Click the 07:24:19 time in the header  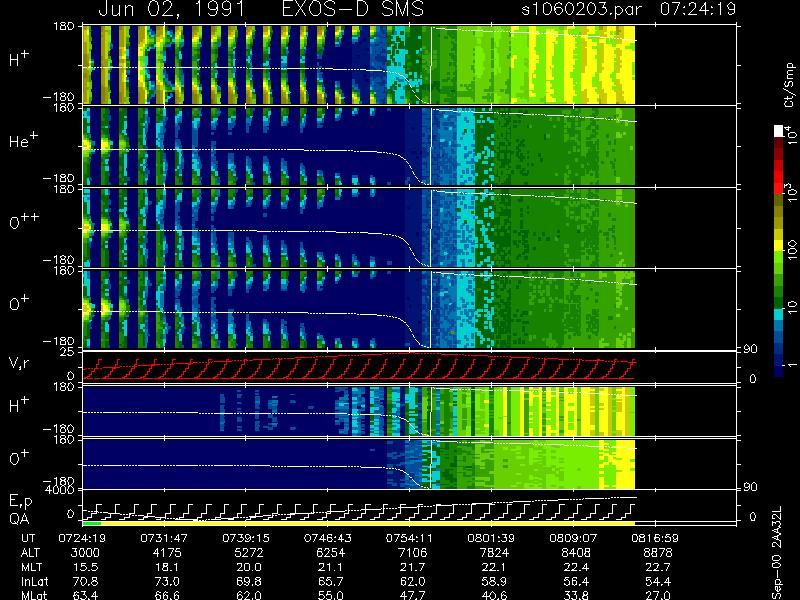(698, 9)
